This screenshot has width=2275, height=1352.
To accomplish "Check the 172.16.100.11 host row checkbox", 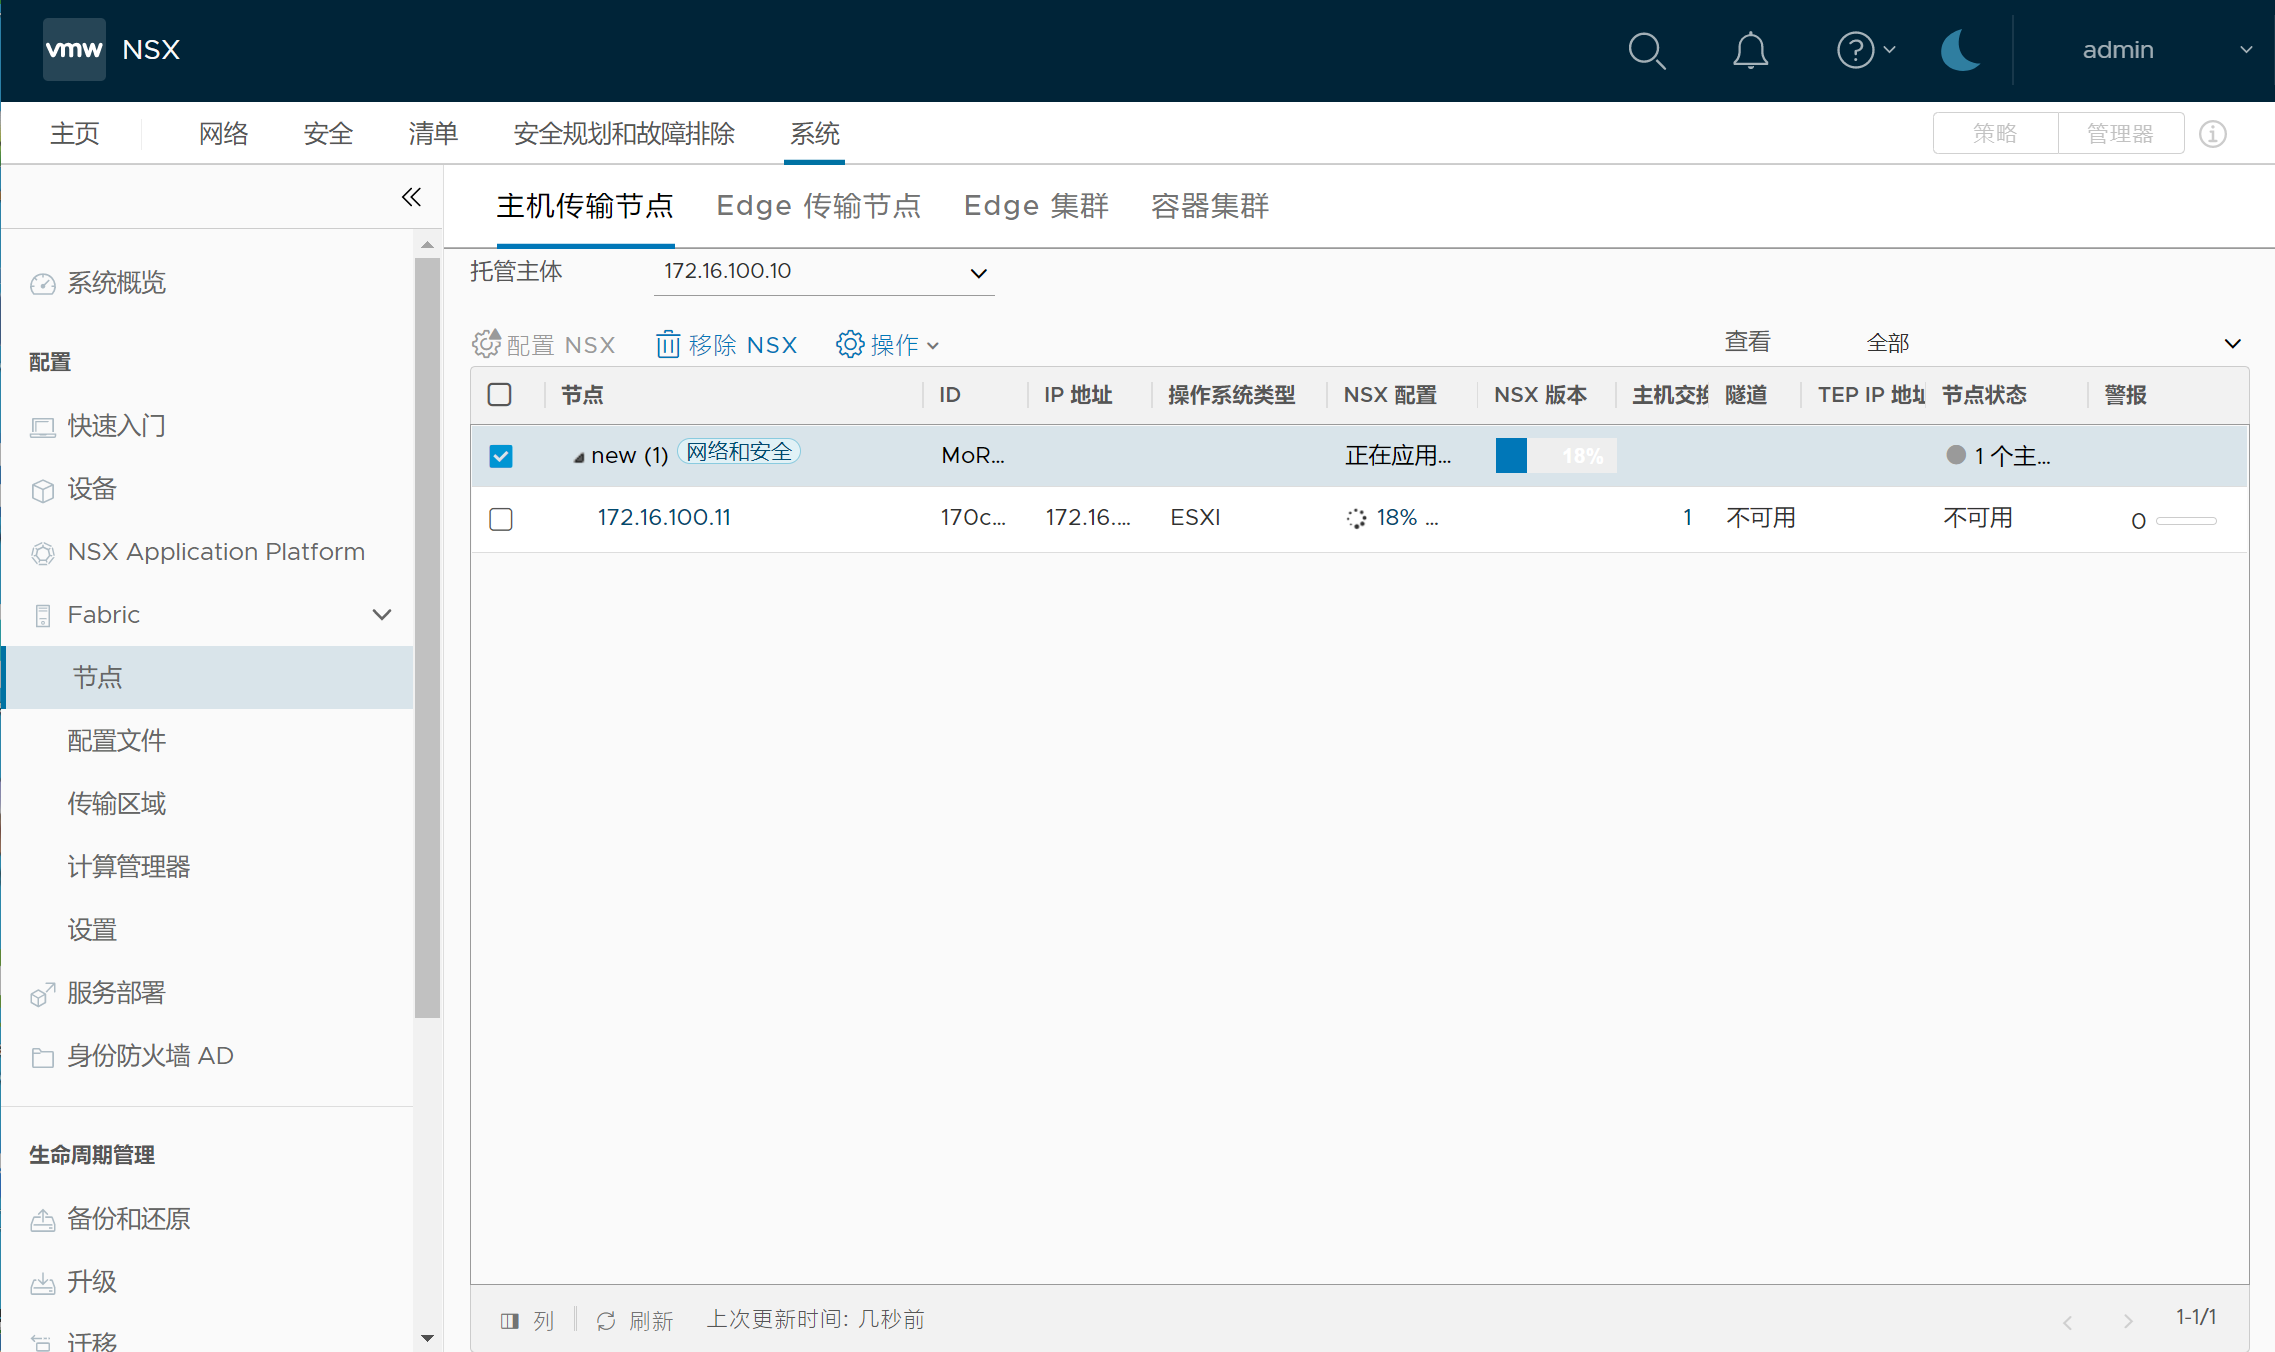I will (501, 519).
